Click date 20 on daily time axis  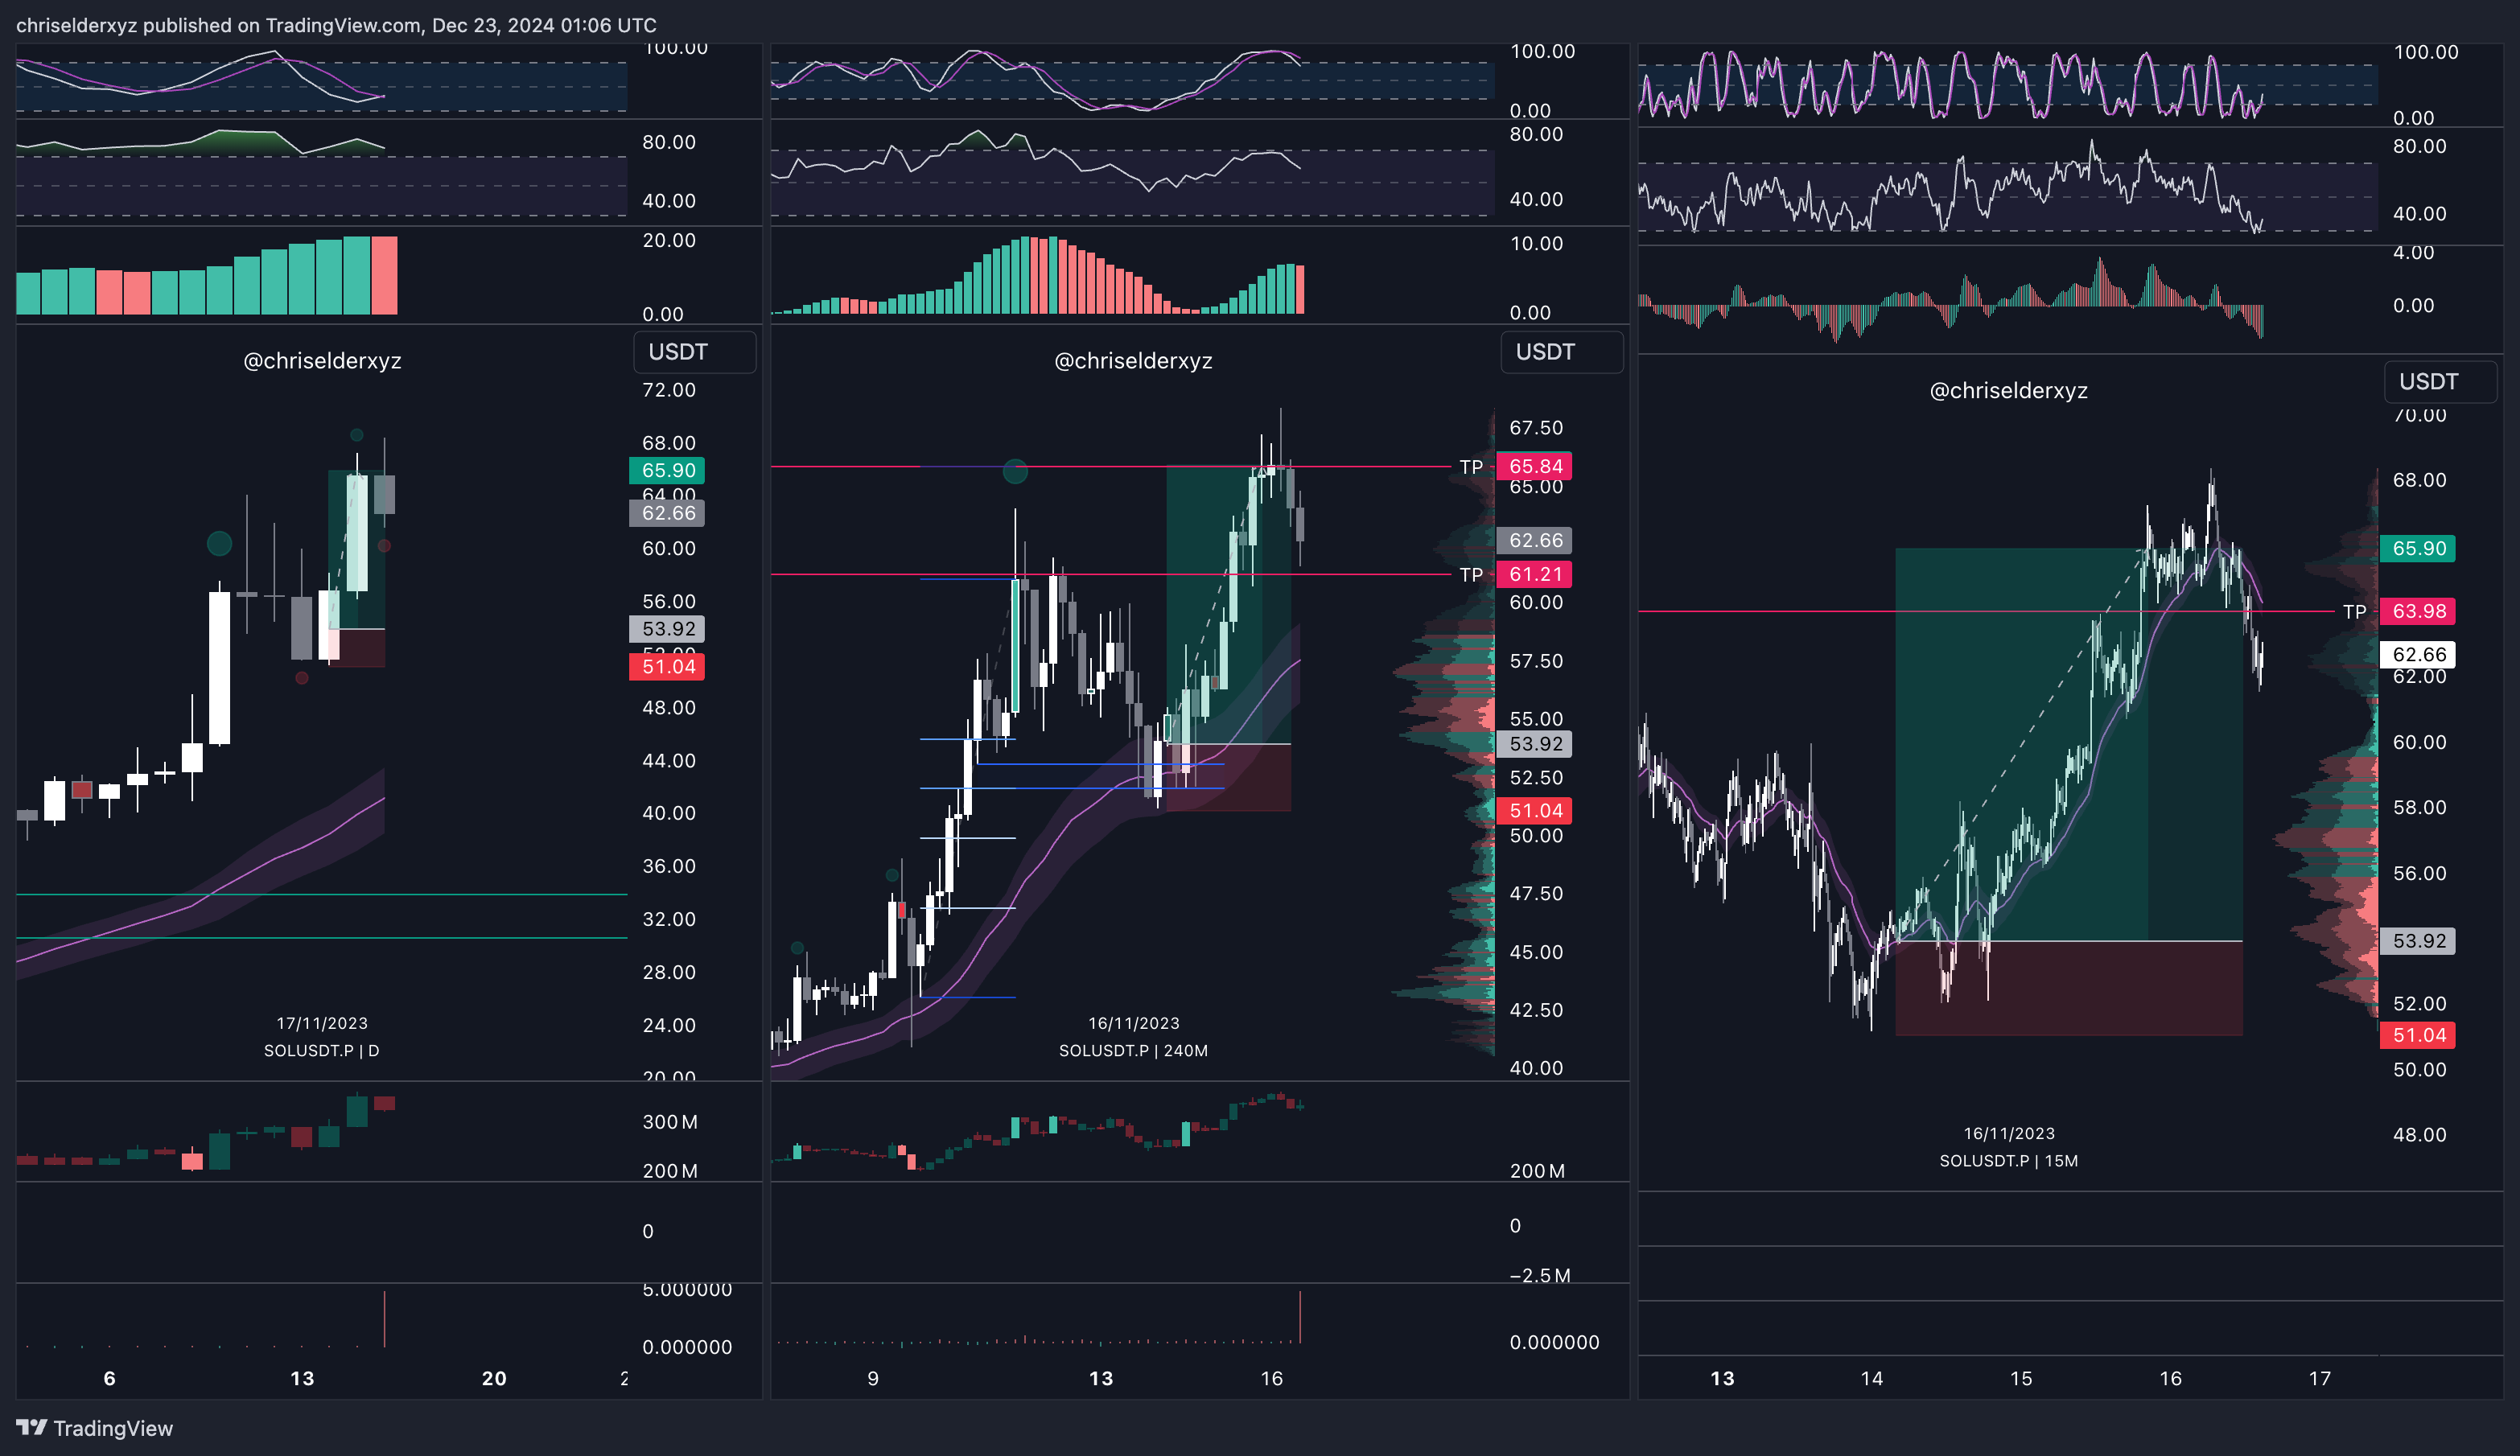point(494,1378)
